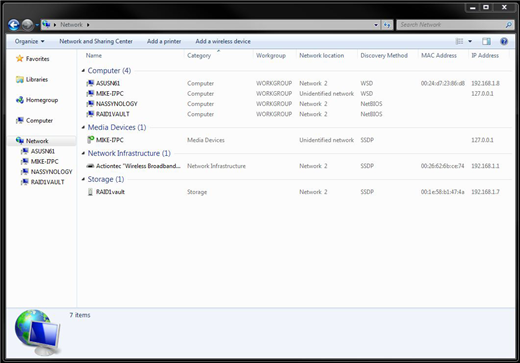Expand the chevron after Network breadcrumb

pos(88,25)
